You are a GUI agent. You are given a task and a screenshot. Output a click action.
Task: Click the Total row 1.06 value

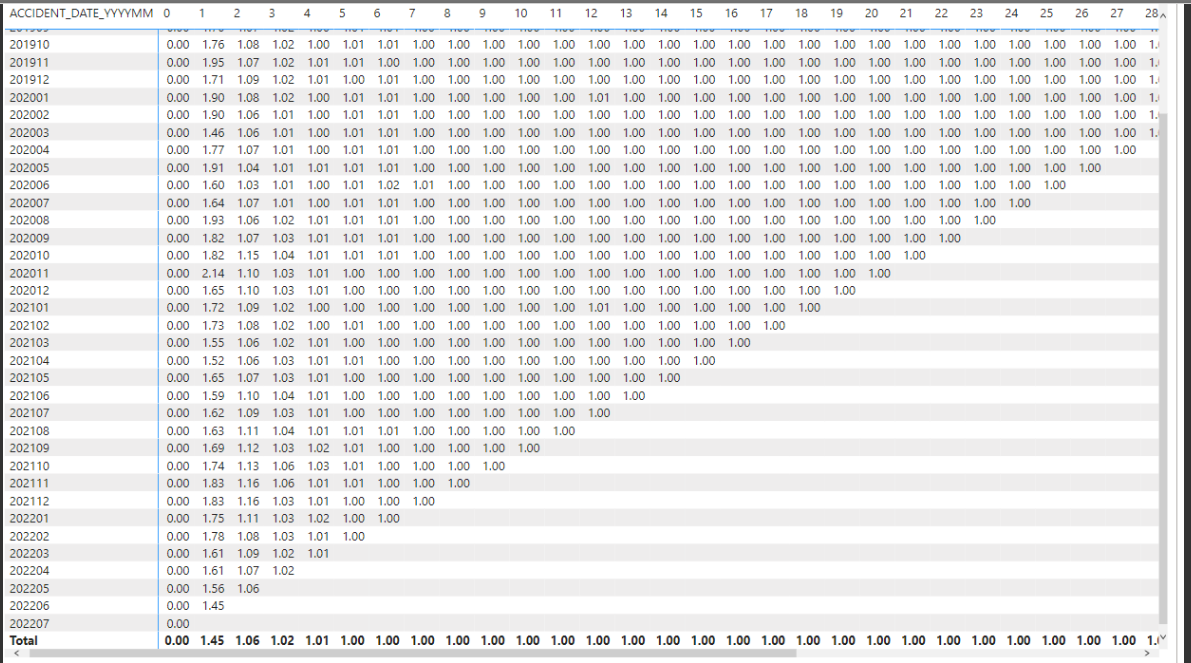click(248, 640)
